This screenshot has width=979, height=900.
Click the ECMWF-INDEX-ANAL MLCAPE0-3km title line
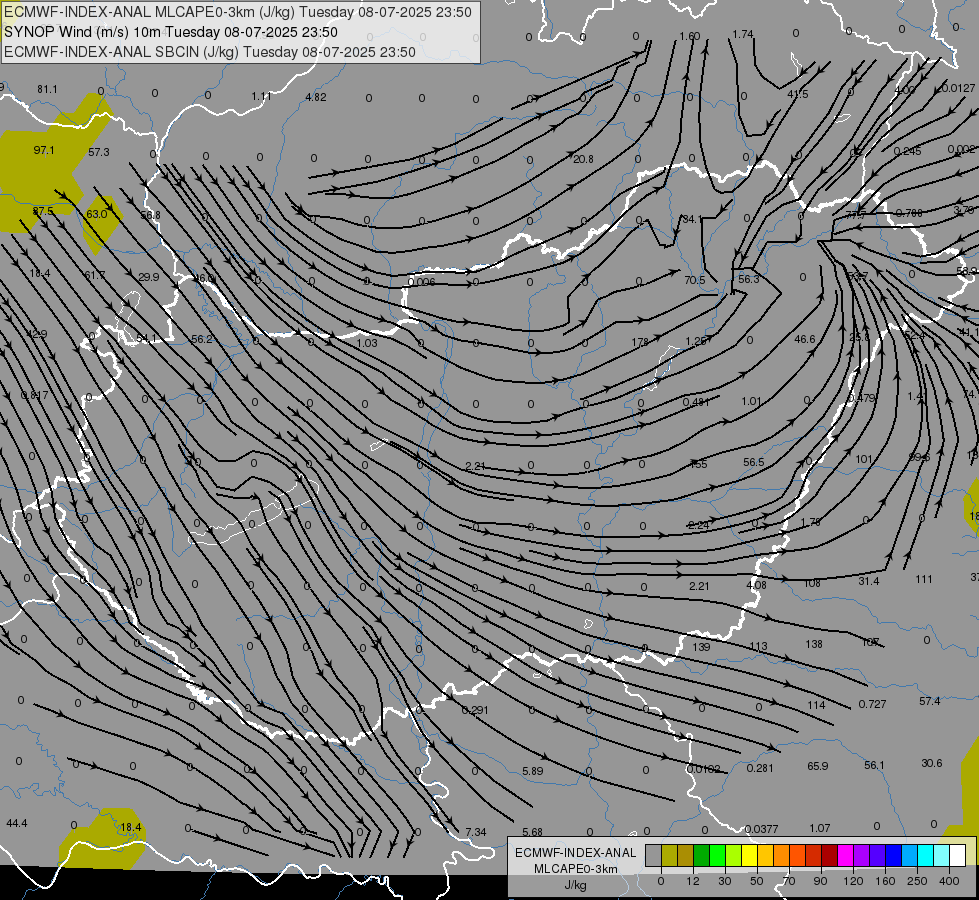tap(238, 12)
